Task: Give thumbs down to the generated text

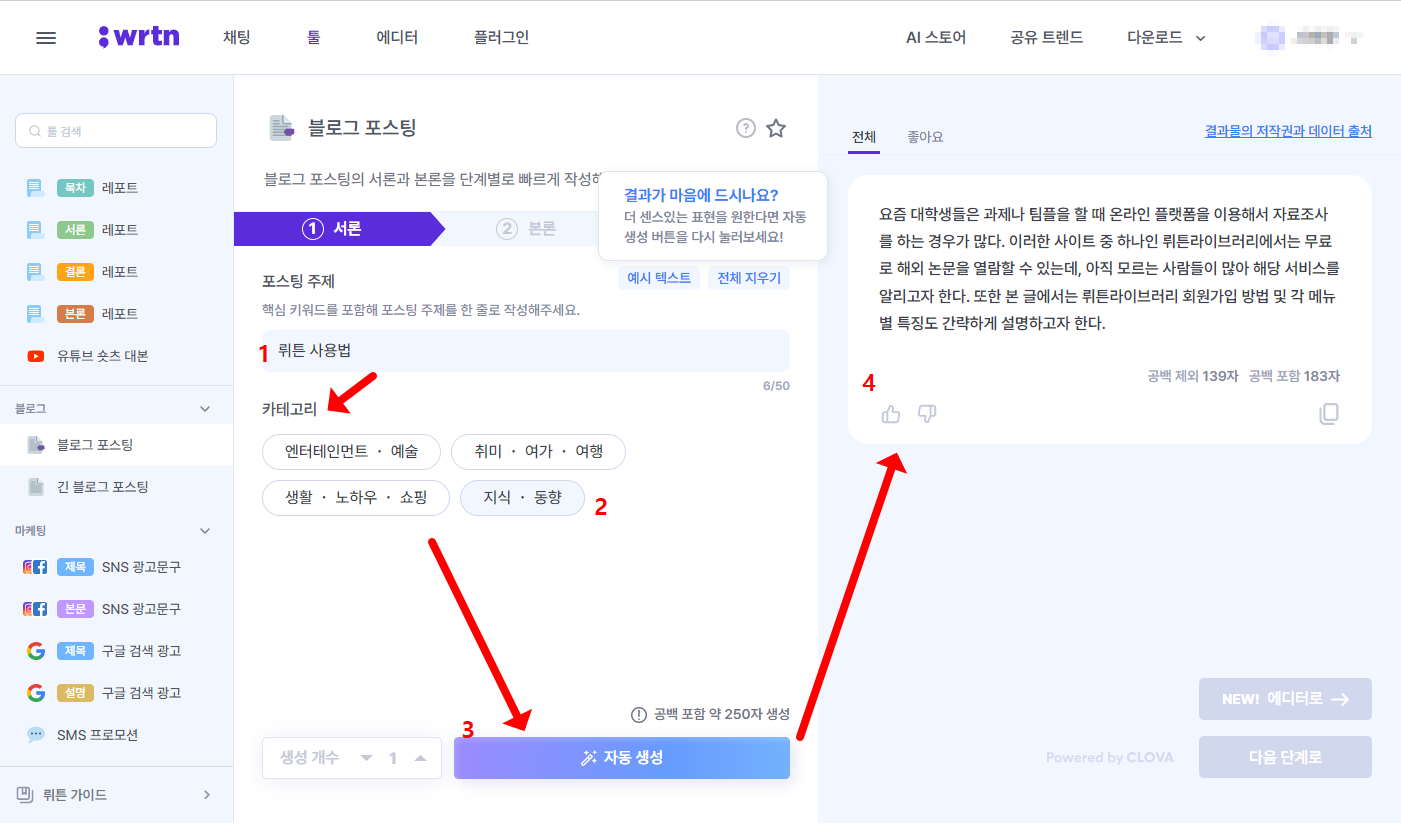Action: pos(926,414)
